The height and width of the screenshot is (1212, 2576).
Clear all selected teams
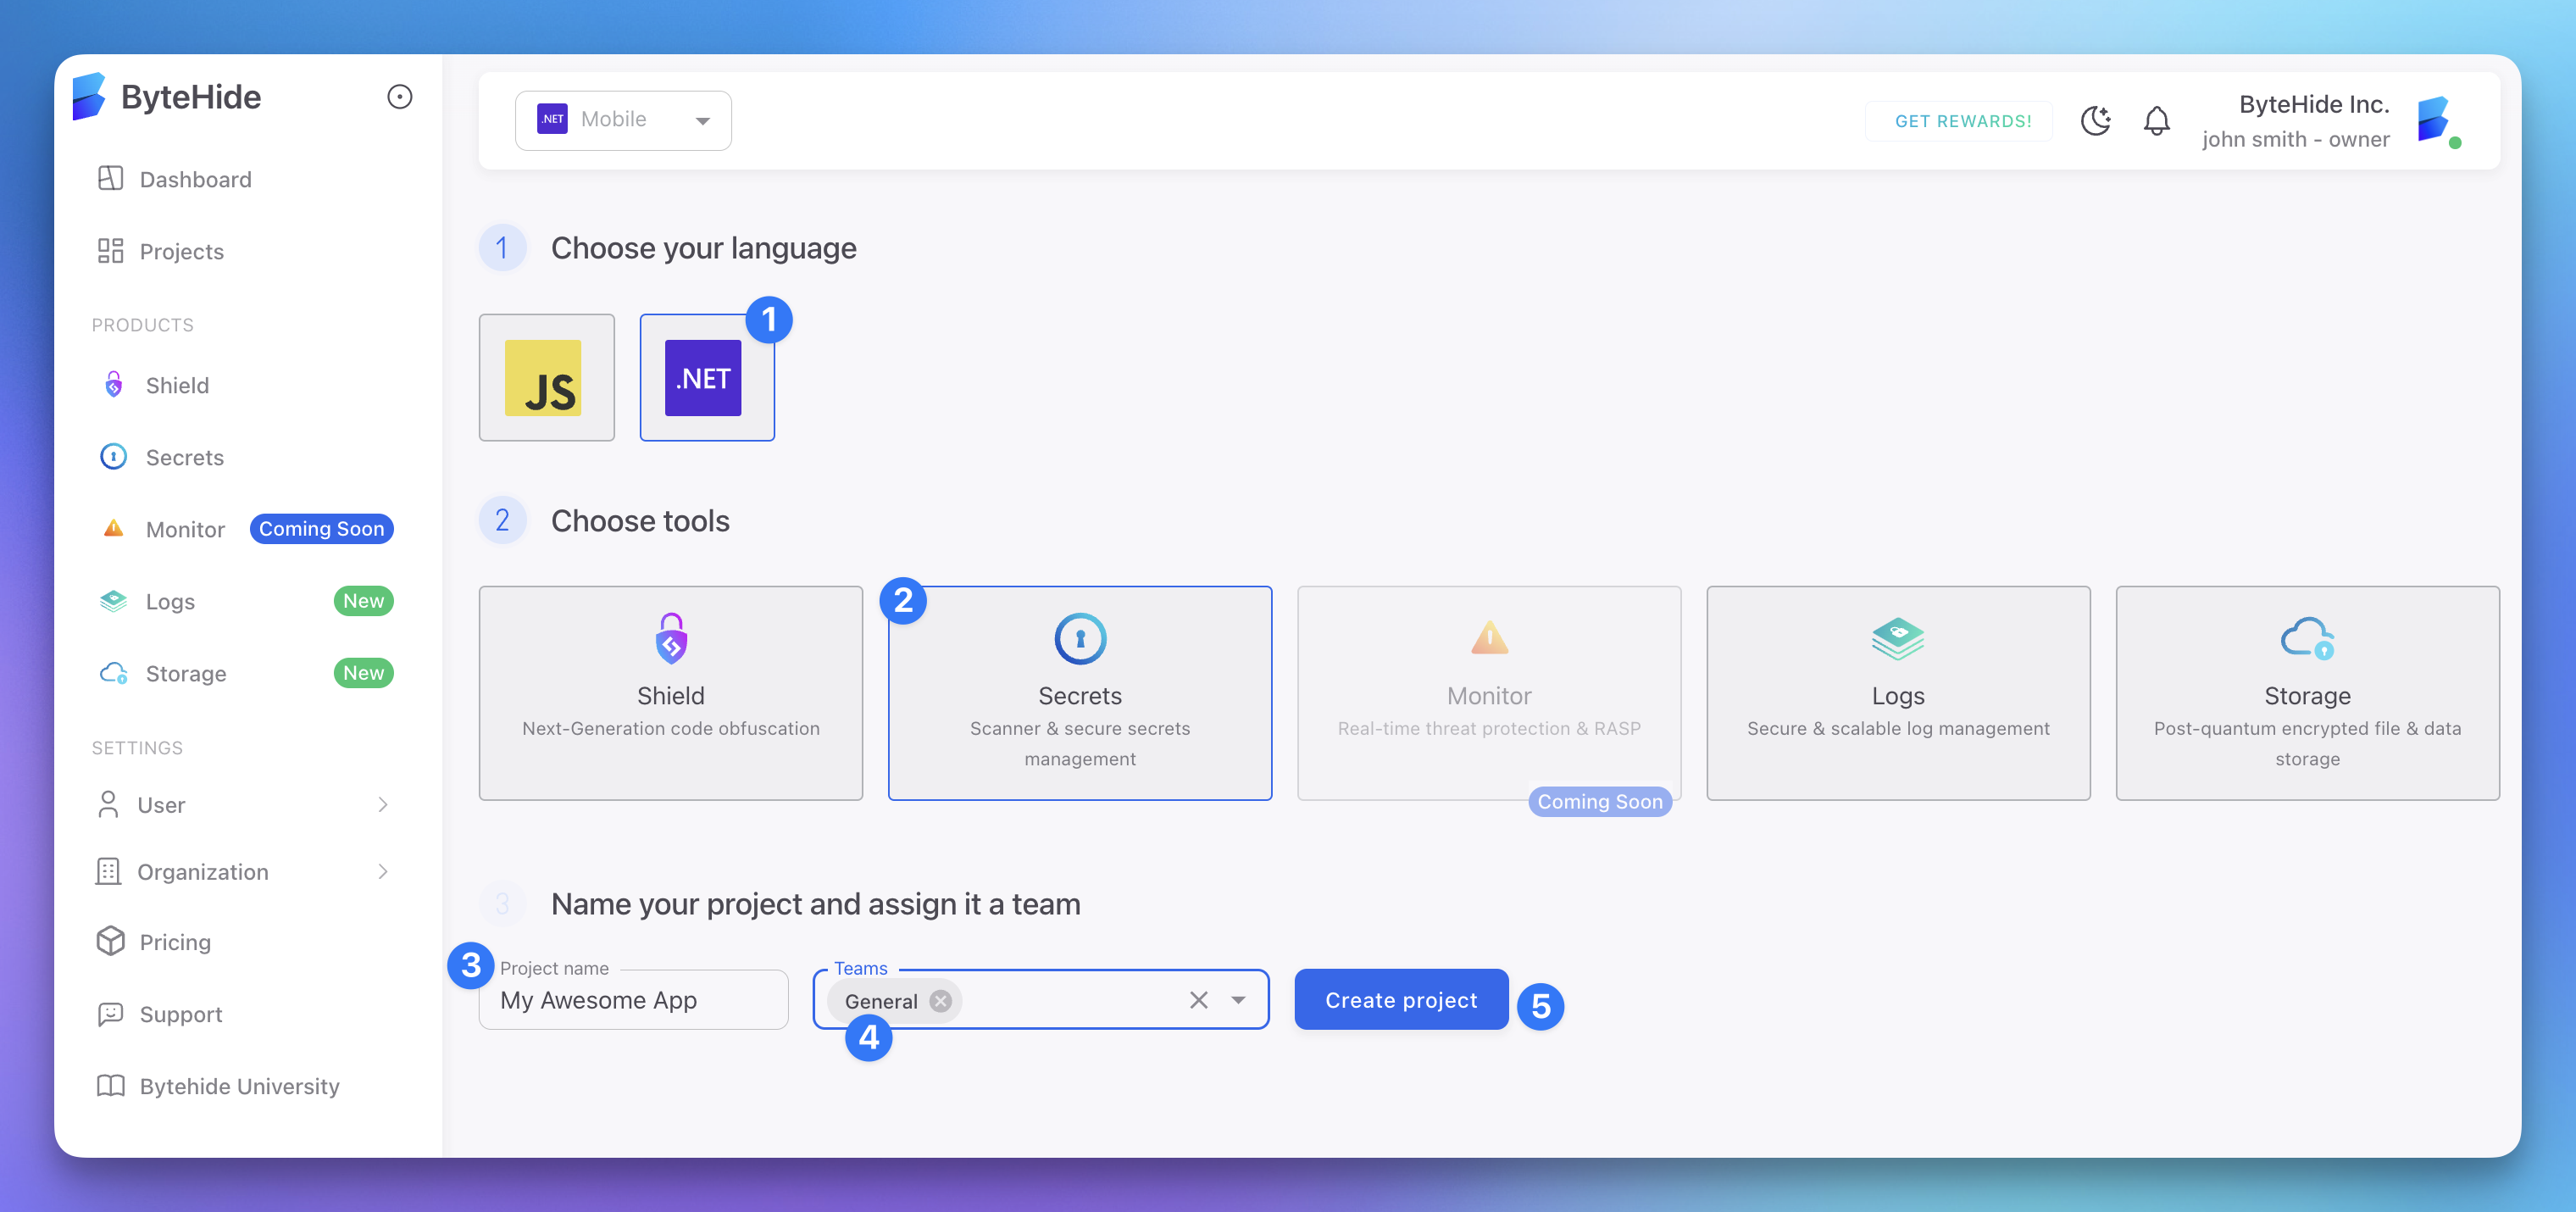[1198, 1000]
